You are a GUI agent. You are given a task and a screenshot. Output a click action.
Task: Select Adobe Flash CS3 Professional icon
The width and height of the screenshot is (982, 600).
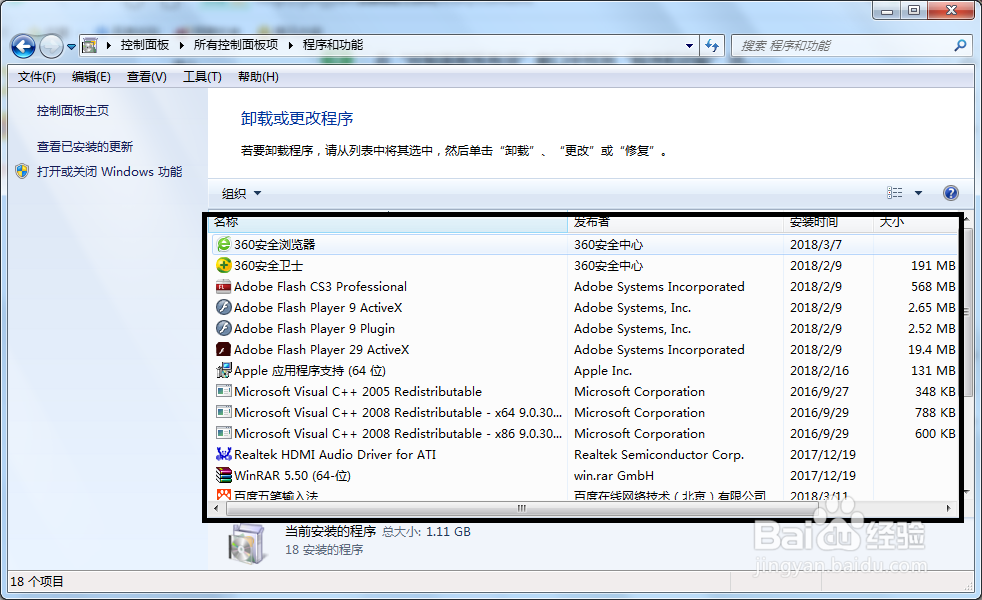(x=224, y=287)
